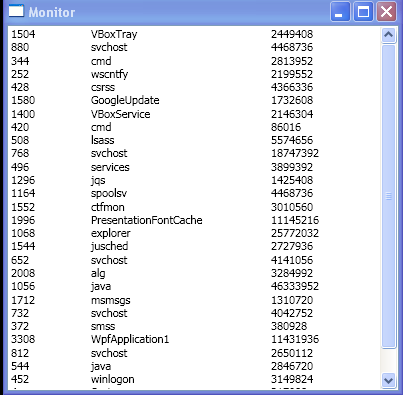
Task: Click memory value 18747392
Action: click(295, 153)
